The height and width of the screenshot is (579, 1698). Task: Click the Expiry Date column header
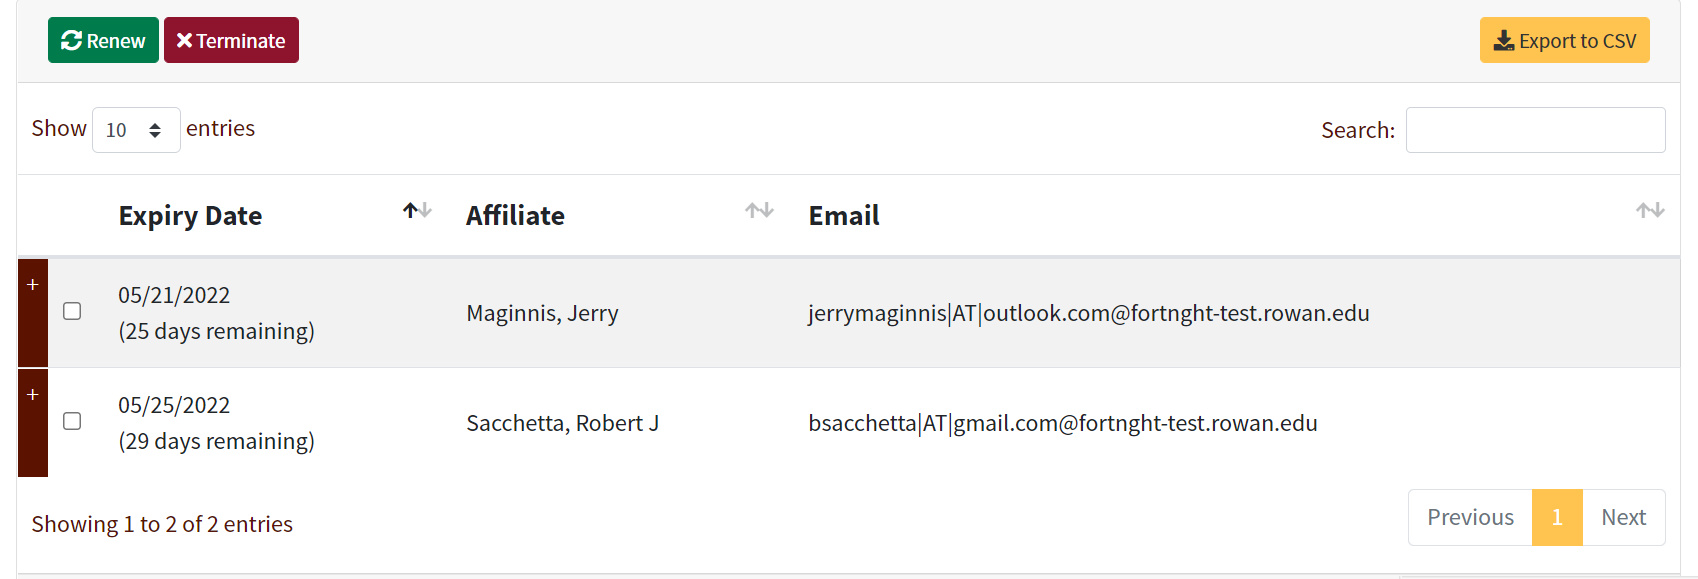point(190,216)
